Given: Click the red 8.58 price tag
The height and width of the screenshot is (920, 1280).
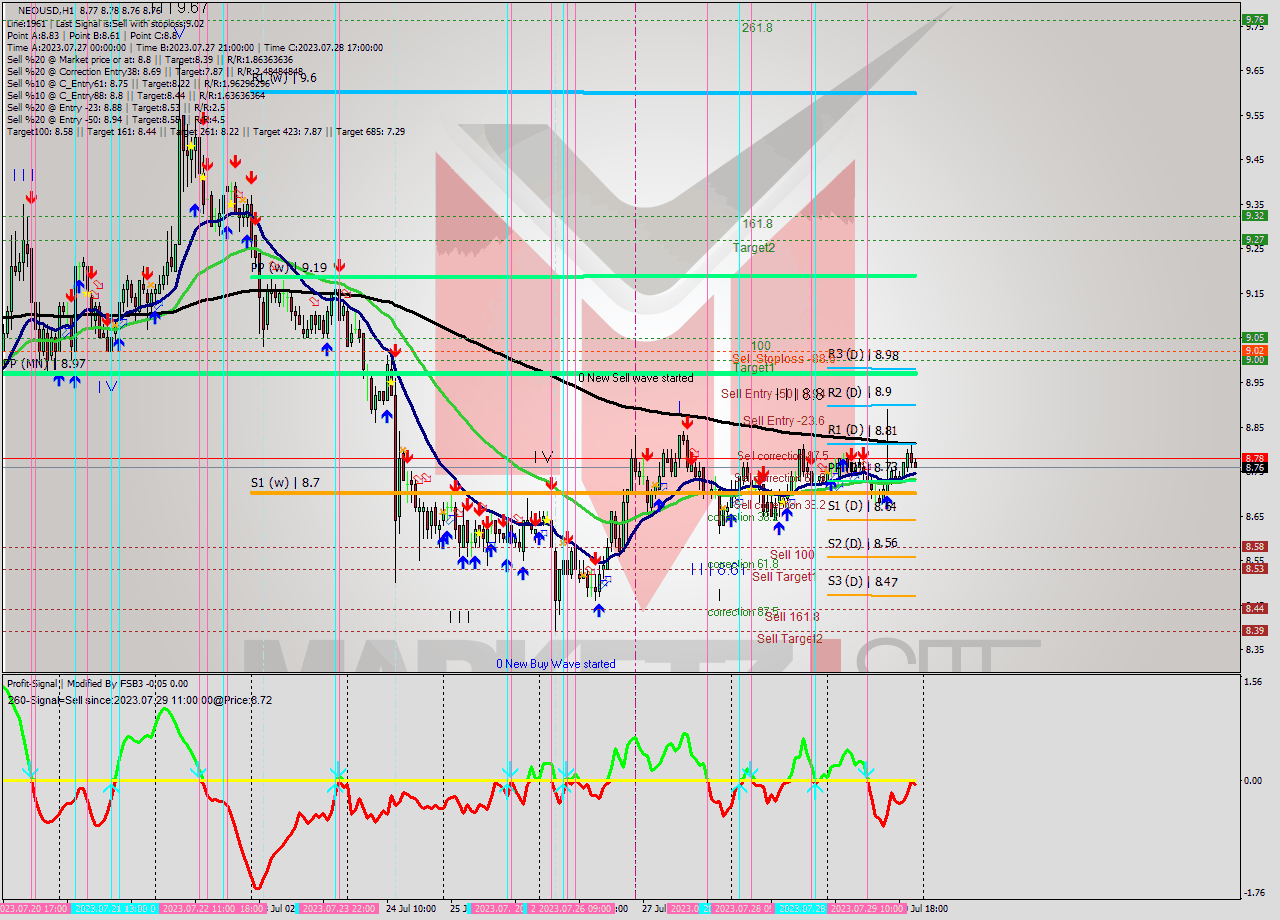Looking at the screenshot, I should click(x=1254, y=546).
